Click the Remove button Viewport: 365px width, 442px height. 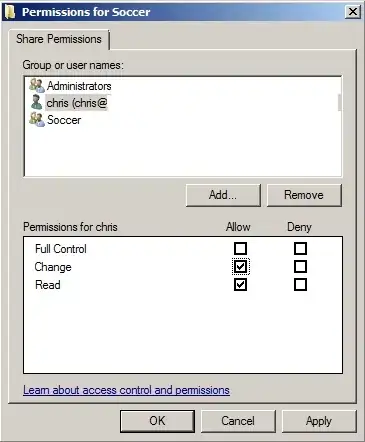(304, 195)
